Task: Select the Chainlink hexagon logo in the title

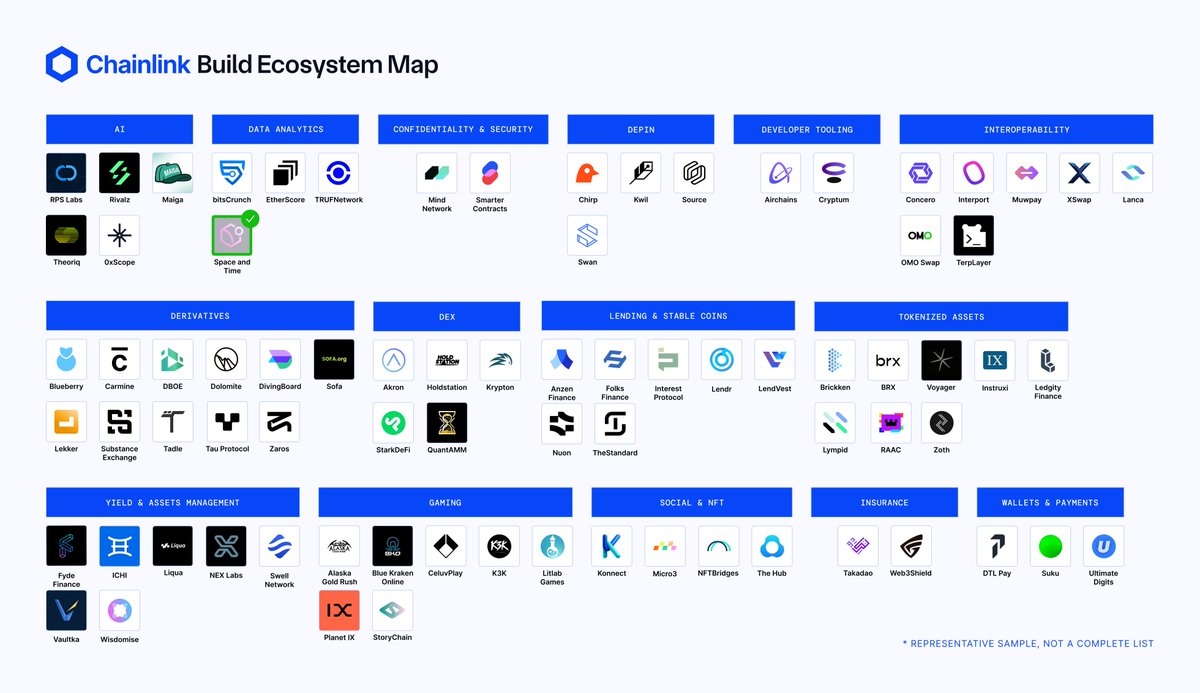Action: click(62, 63)
